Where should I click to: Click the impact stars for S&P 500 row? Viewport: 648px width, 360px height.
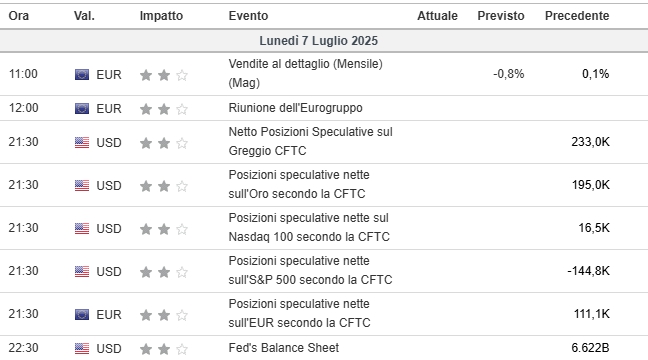164,272
